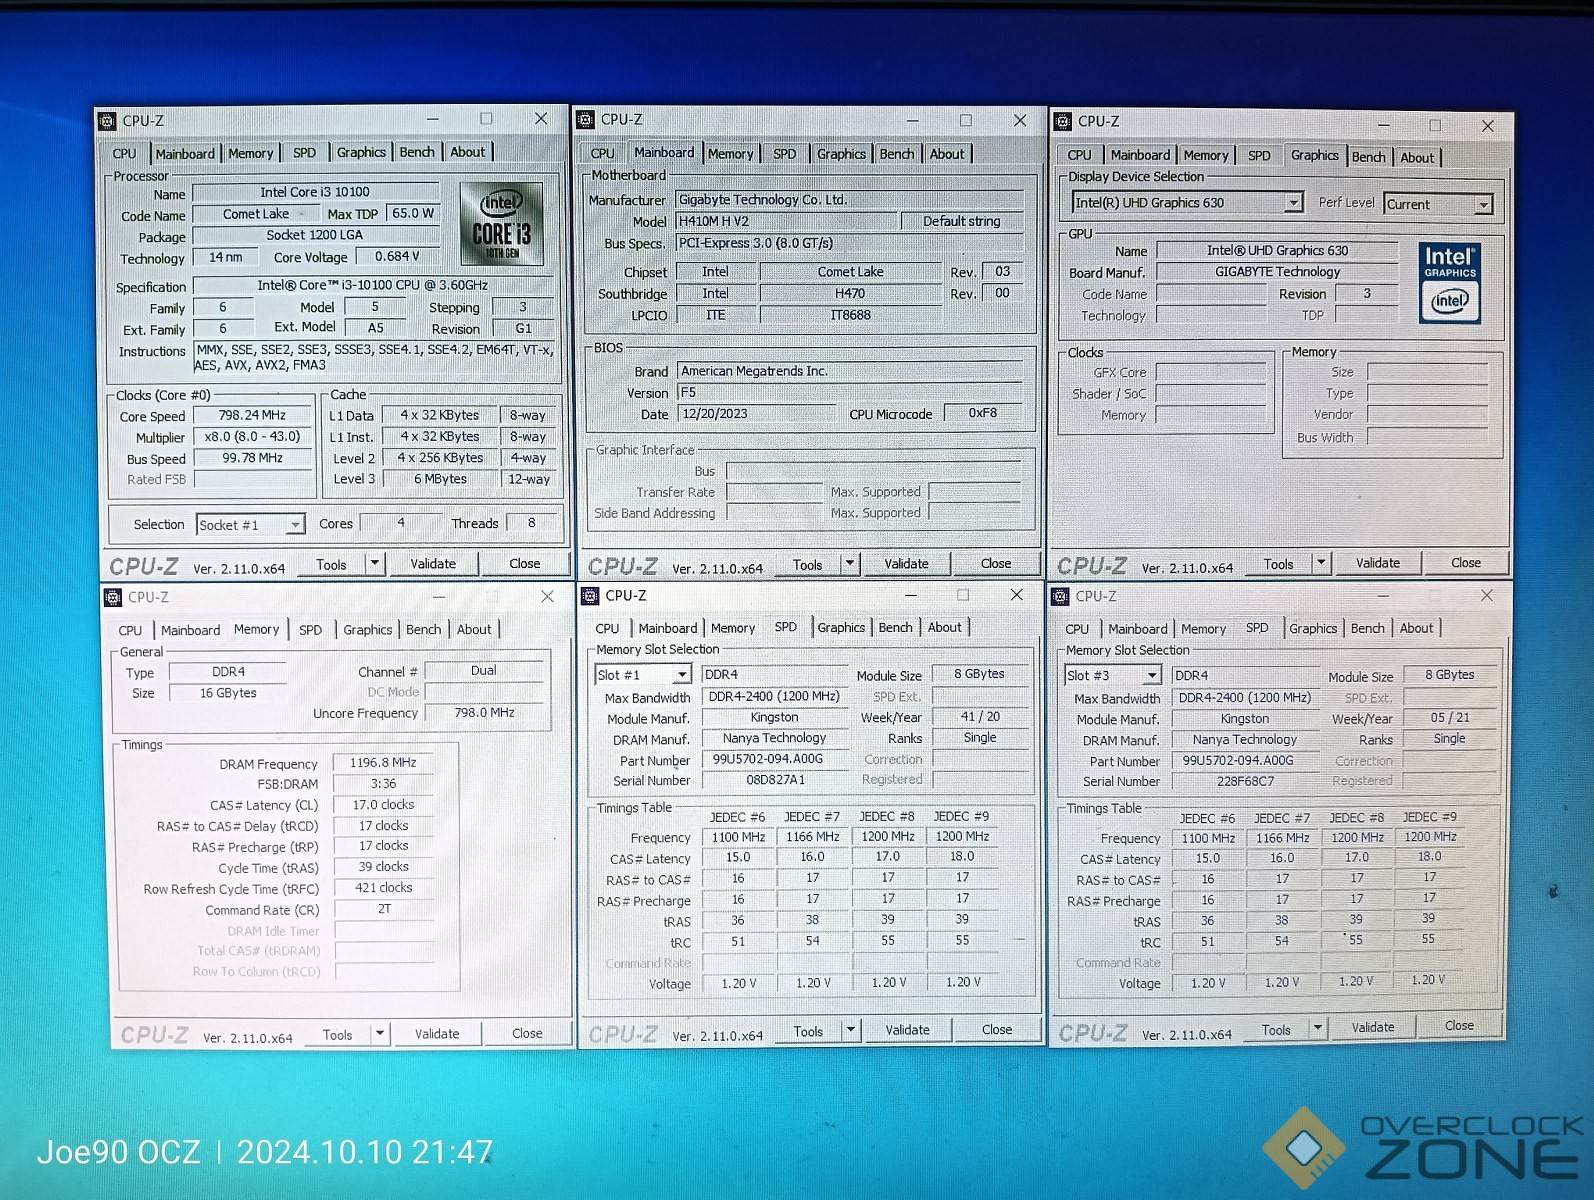Open SPD tab in the UHD Graphics 630 window
Screen dimensions: 1594x1200
pos(1259,156)
